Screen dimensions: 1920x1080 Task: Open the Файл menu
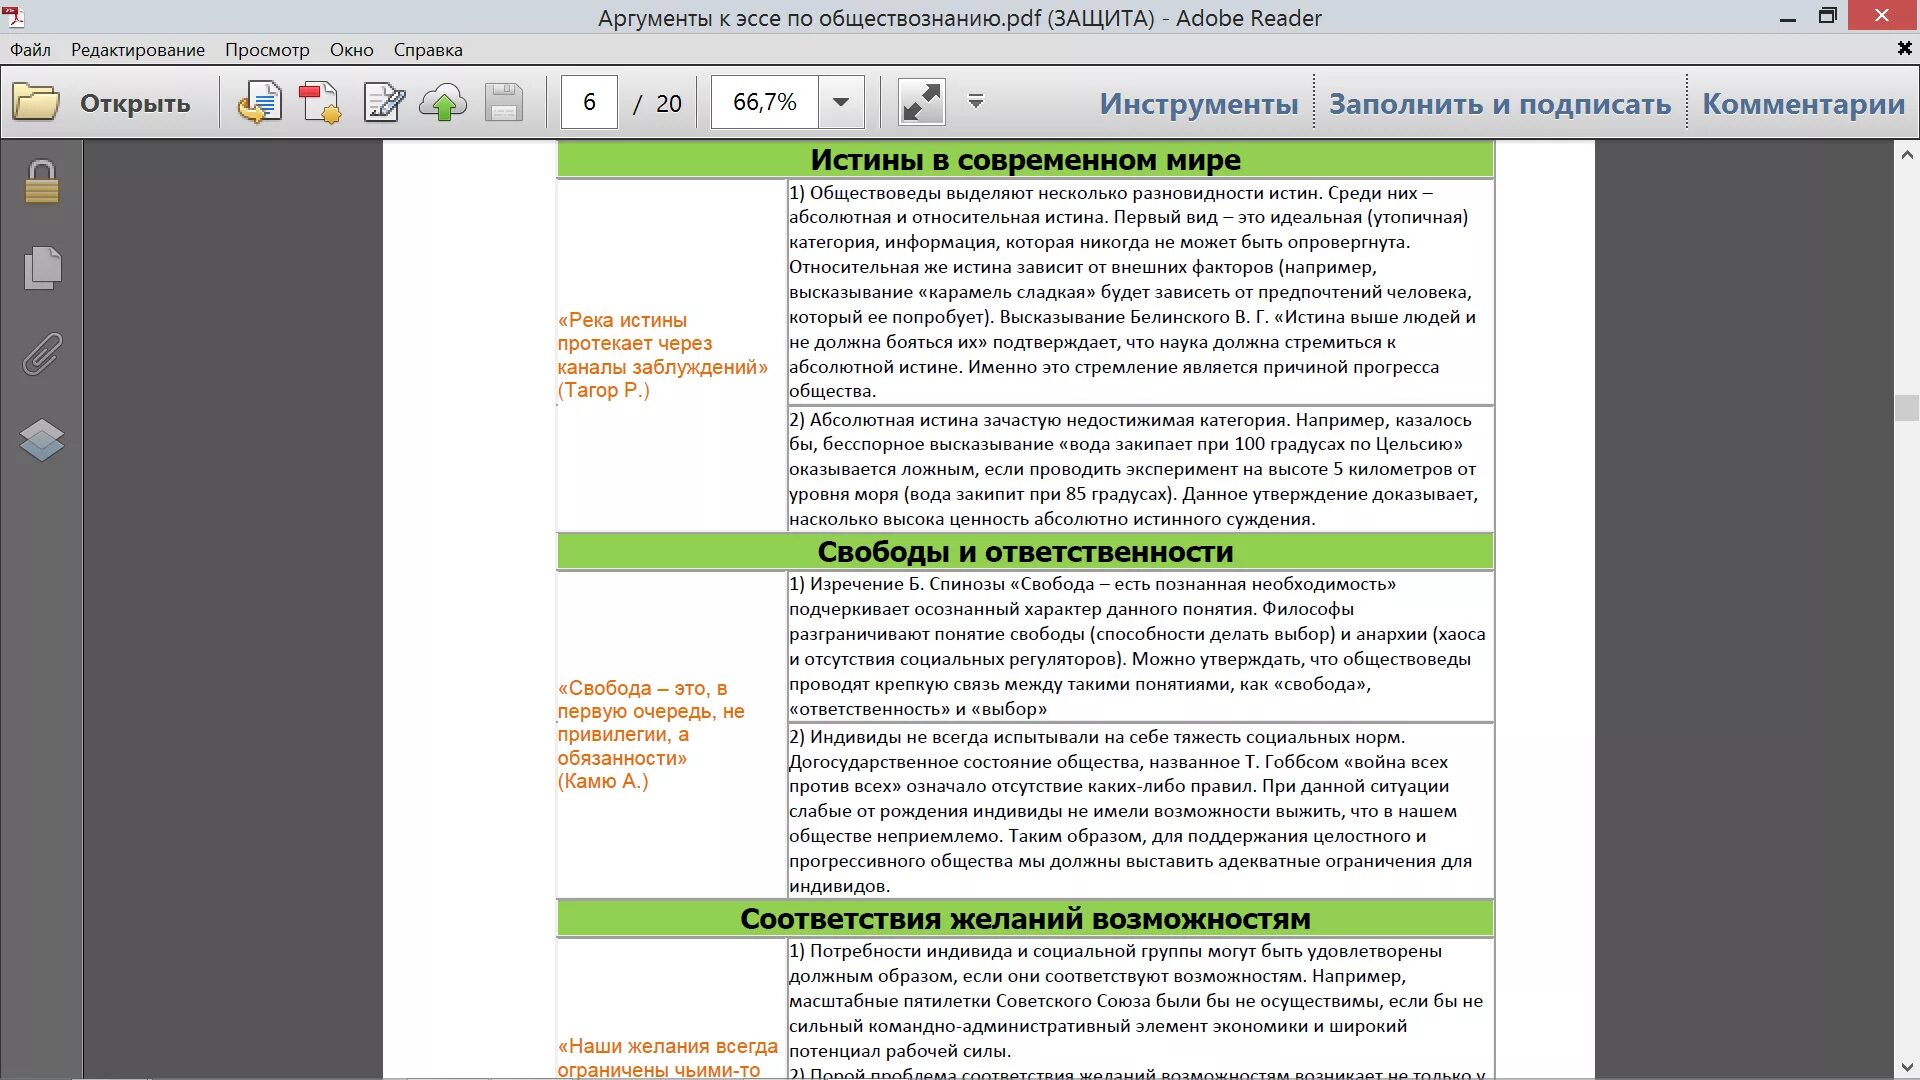point(30,50)
